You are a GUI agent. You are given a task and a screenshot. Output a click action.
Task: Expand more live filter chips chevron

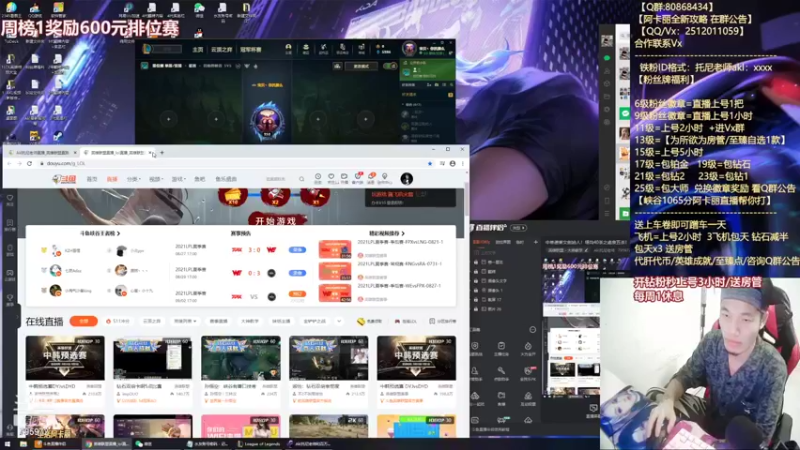coord(339,321)
